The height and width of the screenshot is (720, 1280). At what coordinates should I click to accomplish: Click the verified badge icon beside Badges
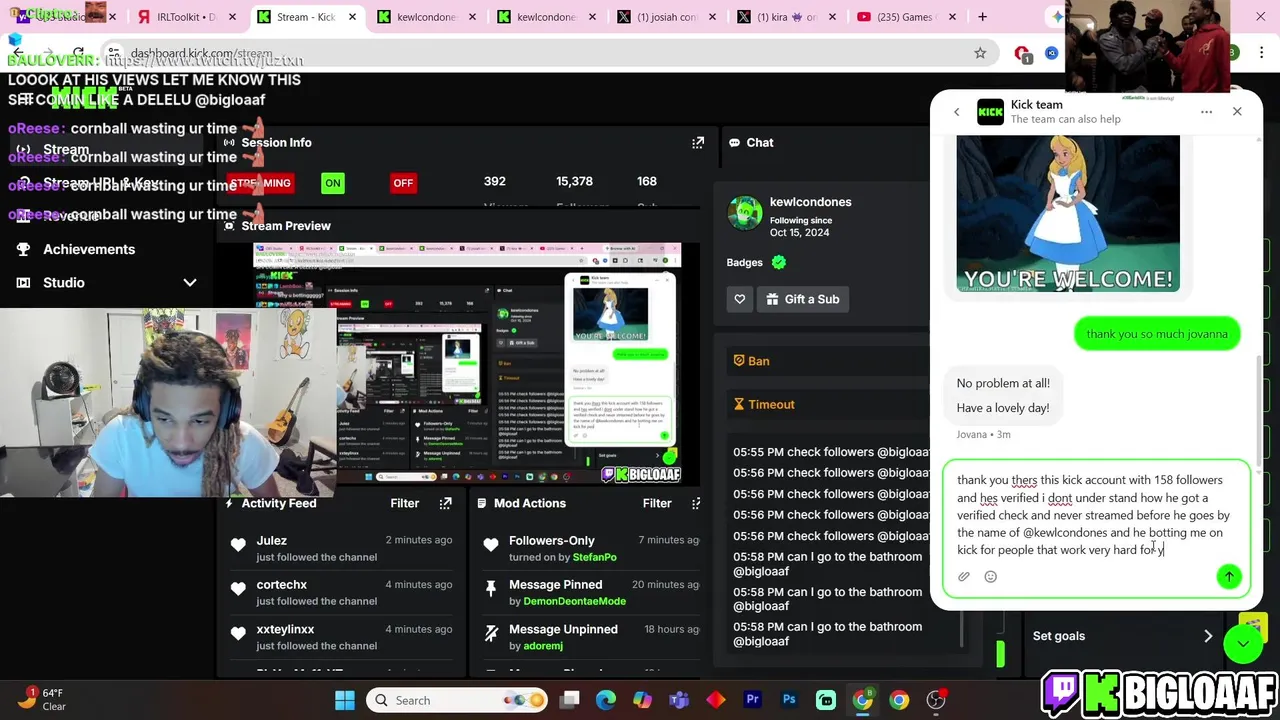(x=779, y=262)
